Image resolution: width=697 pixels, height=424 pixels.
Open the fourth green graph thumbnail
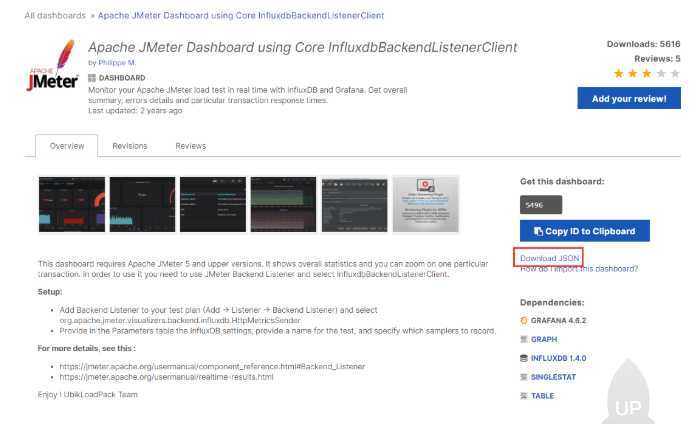[x=283, y=204]
